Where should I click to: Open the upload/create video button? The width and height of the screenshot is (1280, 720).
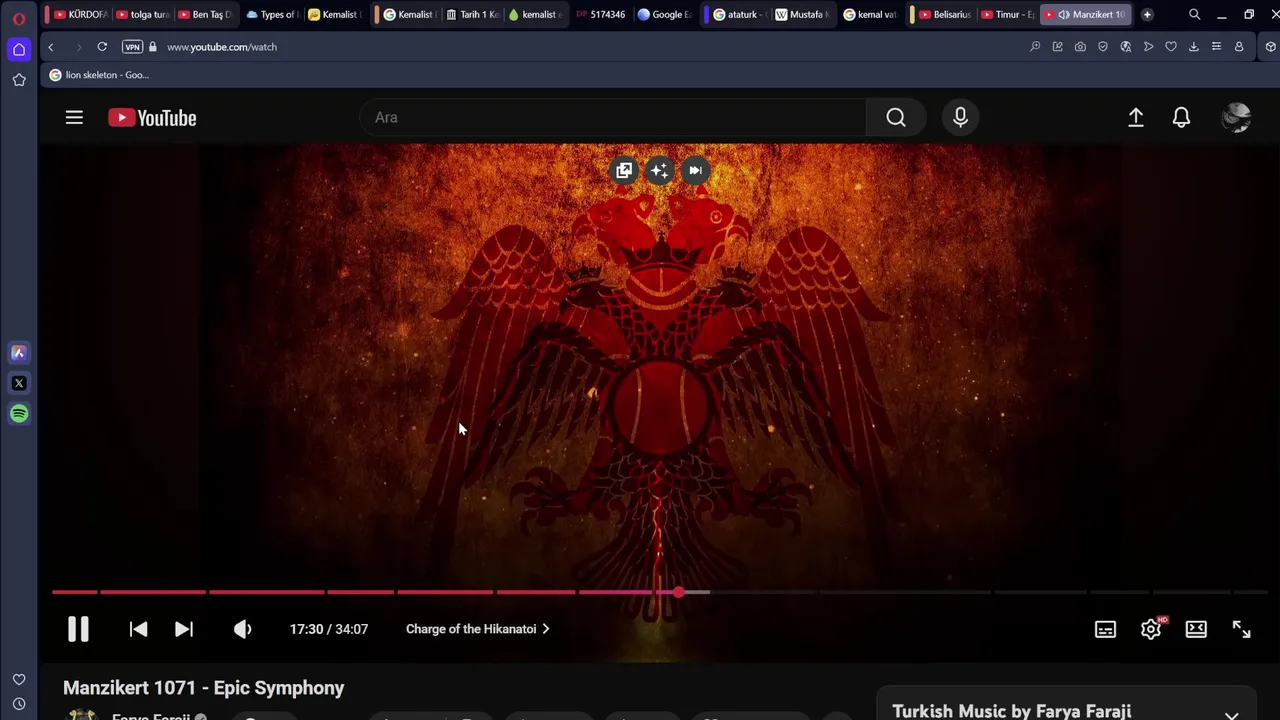click(x=1136, y=118)
